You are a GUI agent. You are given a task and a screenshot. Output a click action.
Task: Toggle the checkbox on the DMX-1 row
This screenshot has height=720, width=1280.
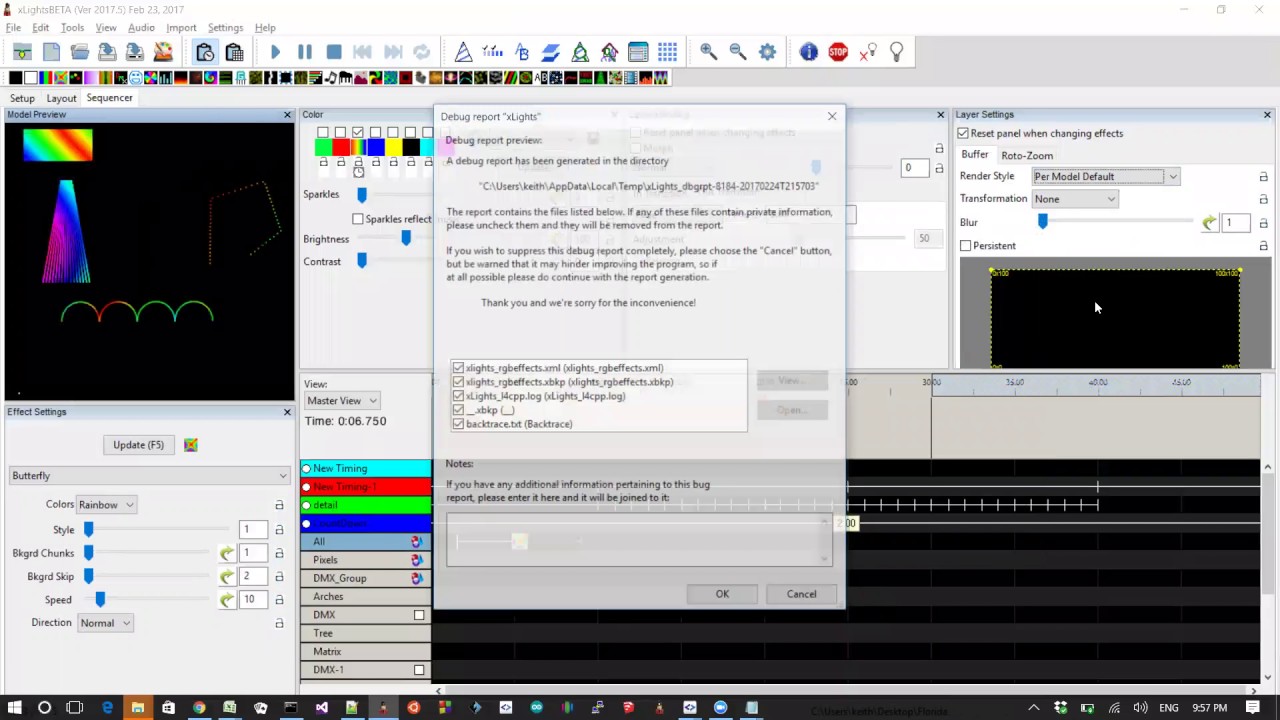click(419, 670)
